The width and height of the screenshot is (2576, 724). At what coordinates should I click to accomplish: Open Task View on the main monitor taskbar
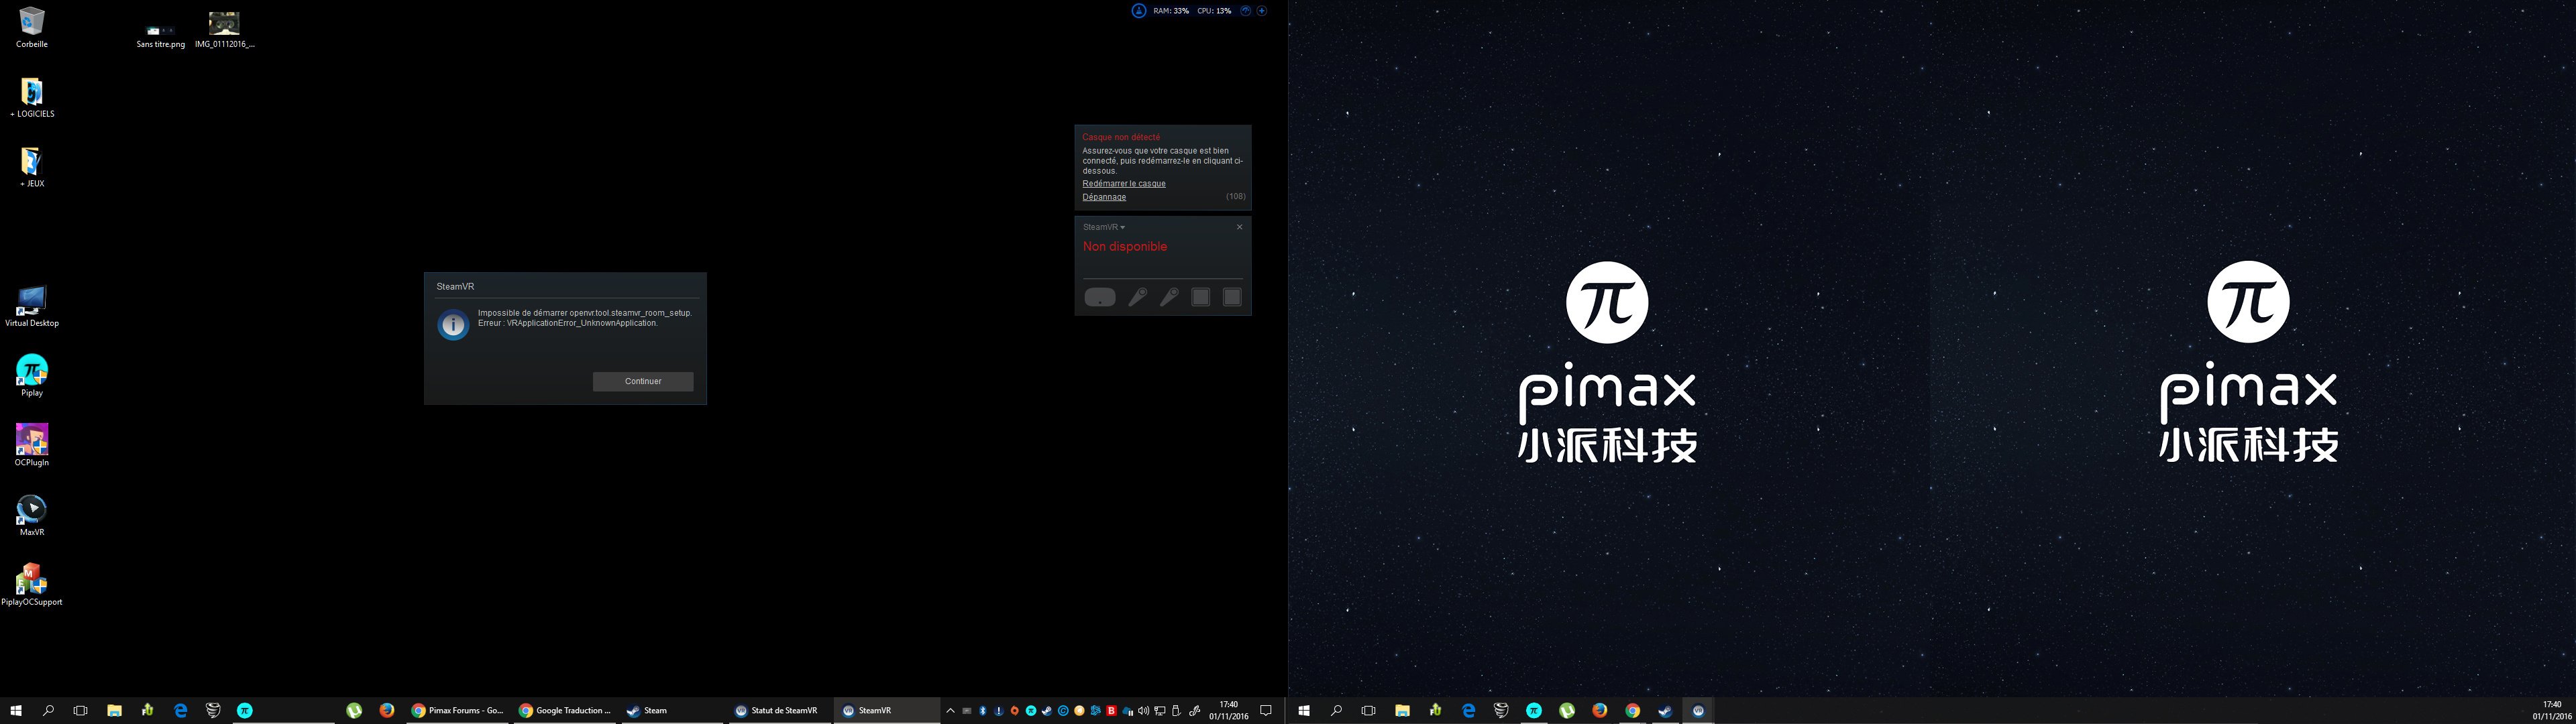point(81,711)
